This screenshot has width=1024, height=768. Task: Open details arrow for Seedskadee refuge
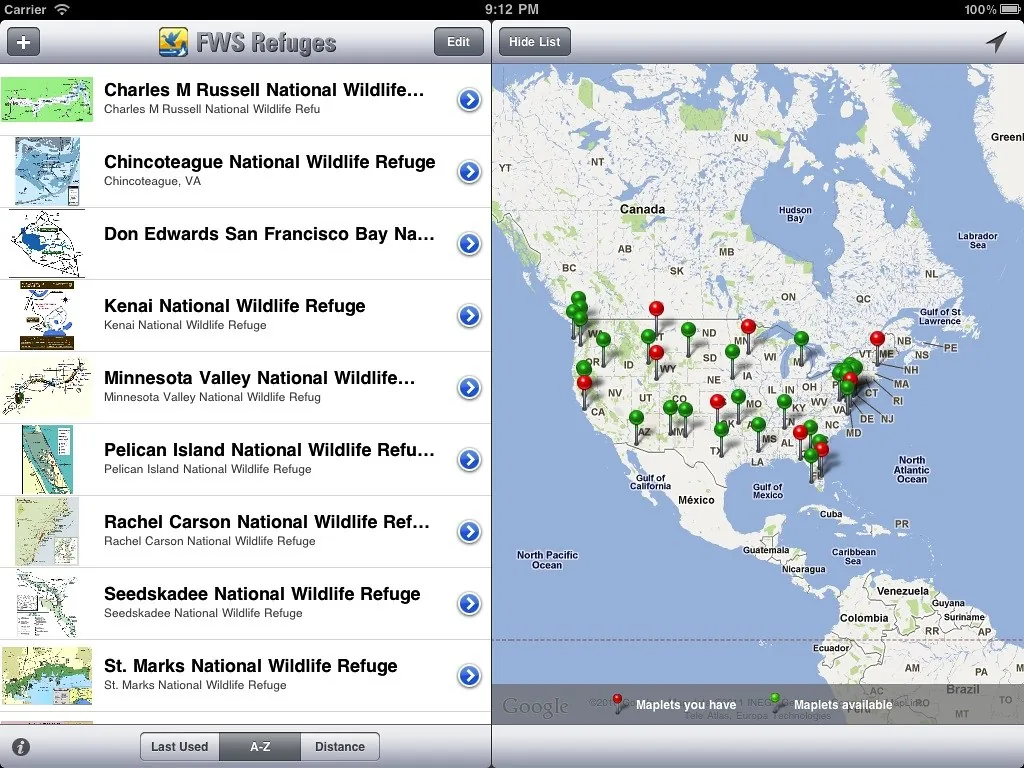pos(469,603)
